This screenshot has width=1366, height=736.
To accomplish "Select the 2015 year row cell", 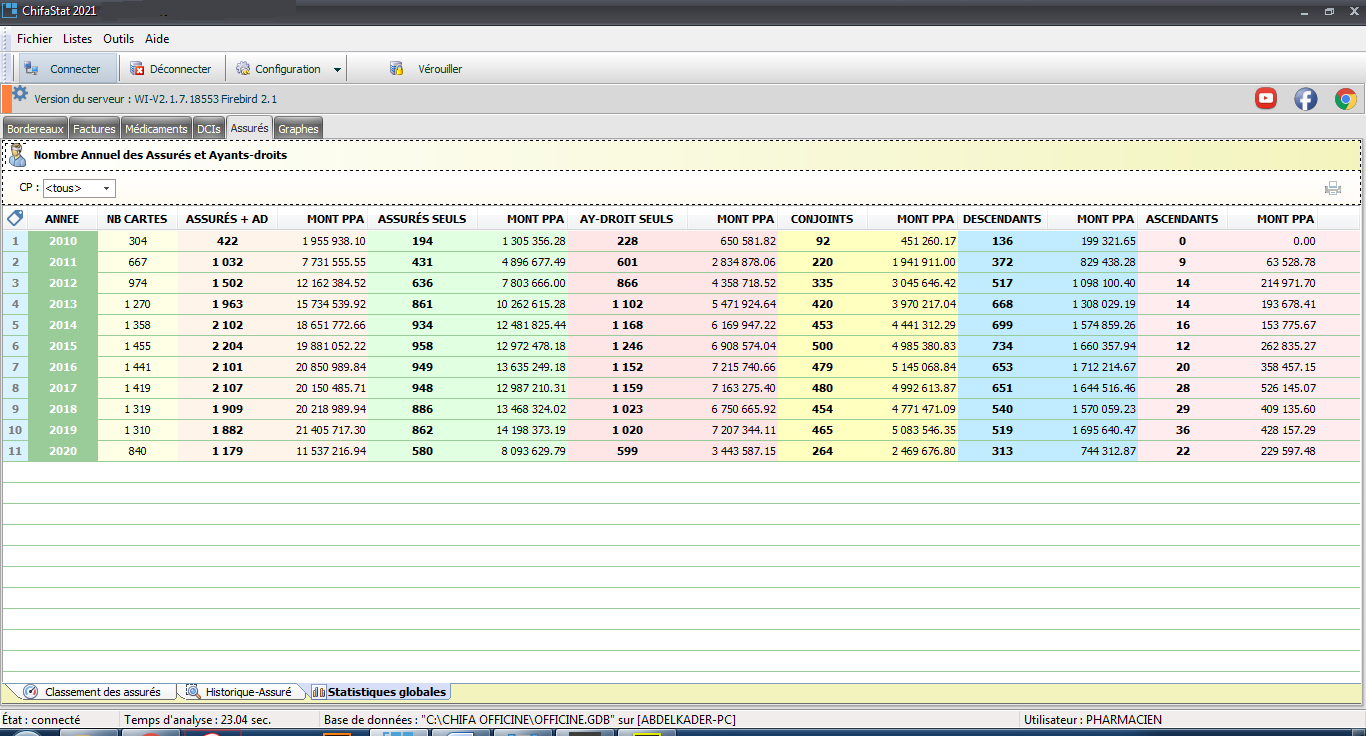I will 62,346.
